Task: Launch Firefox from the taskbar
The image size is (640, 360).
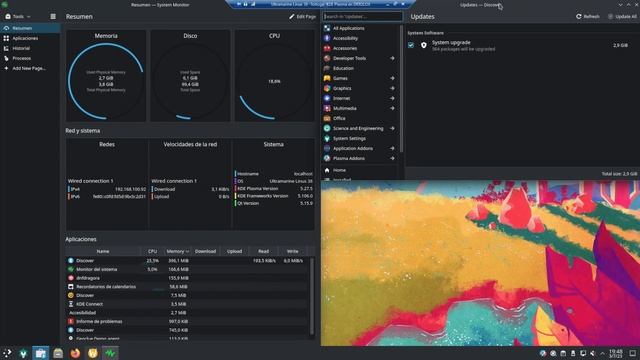Action: coord(75,353)
